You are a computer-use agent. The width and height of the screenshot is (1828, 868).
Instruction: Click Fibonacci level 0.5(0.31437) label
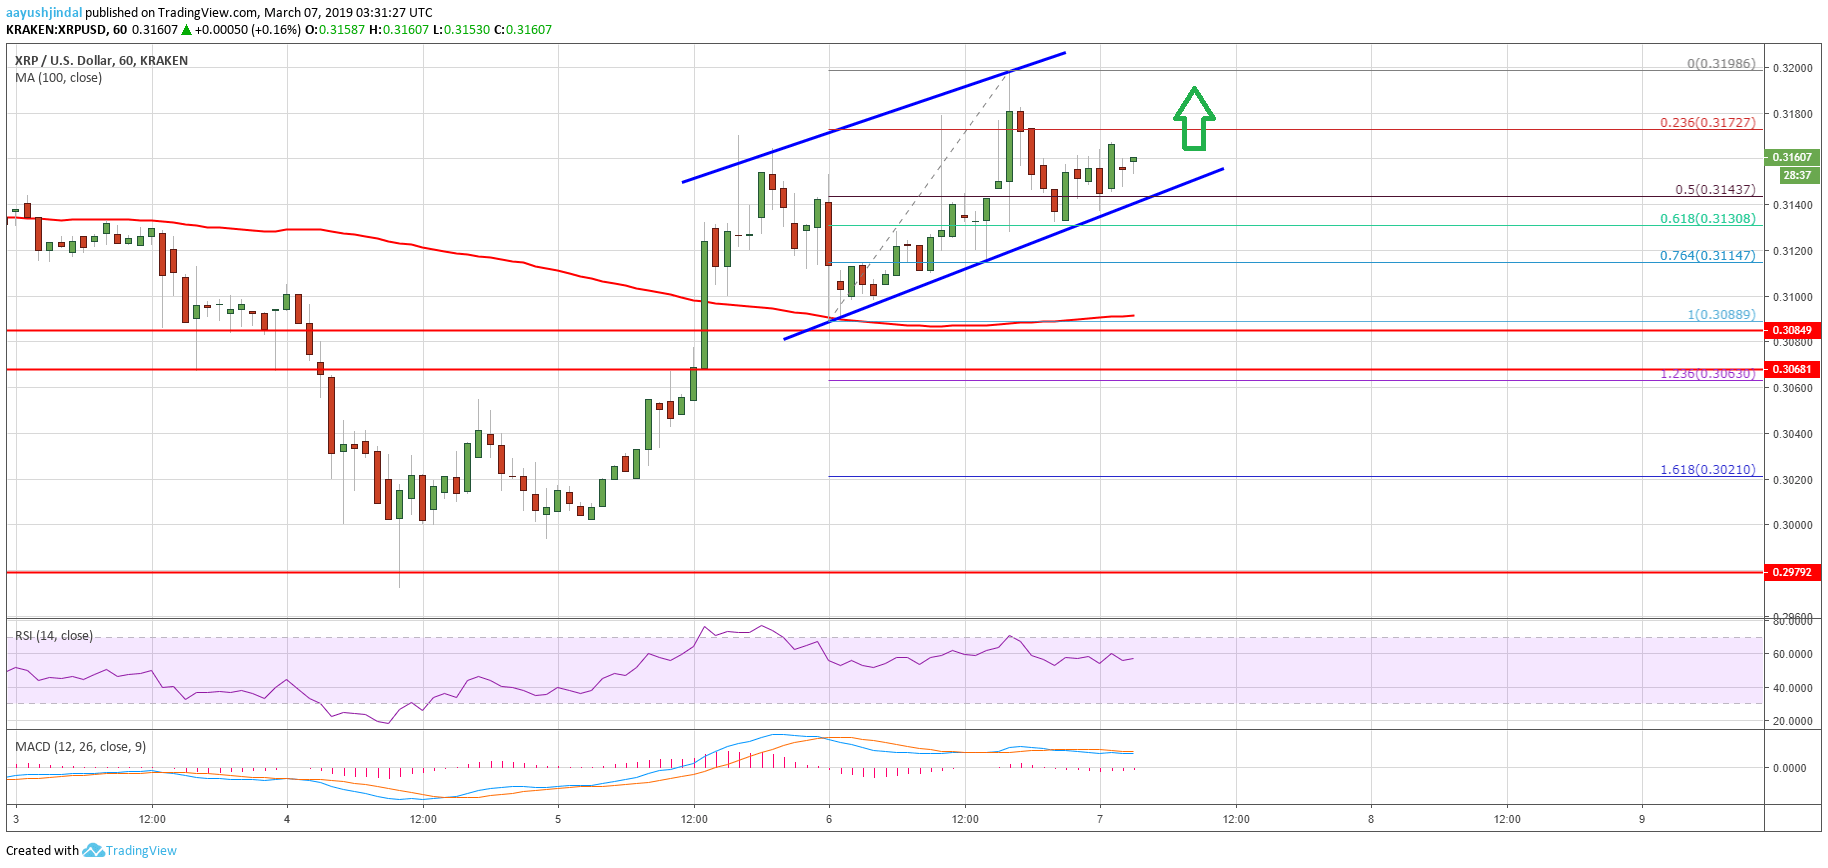[1715, 190]
